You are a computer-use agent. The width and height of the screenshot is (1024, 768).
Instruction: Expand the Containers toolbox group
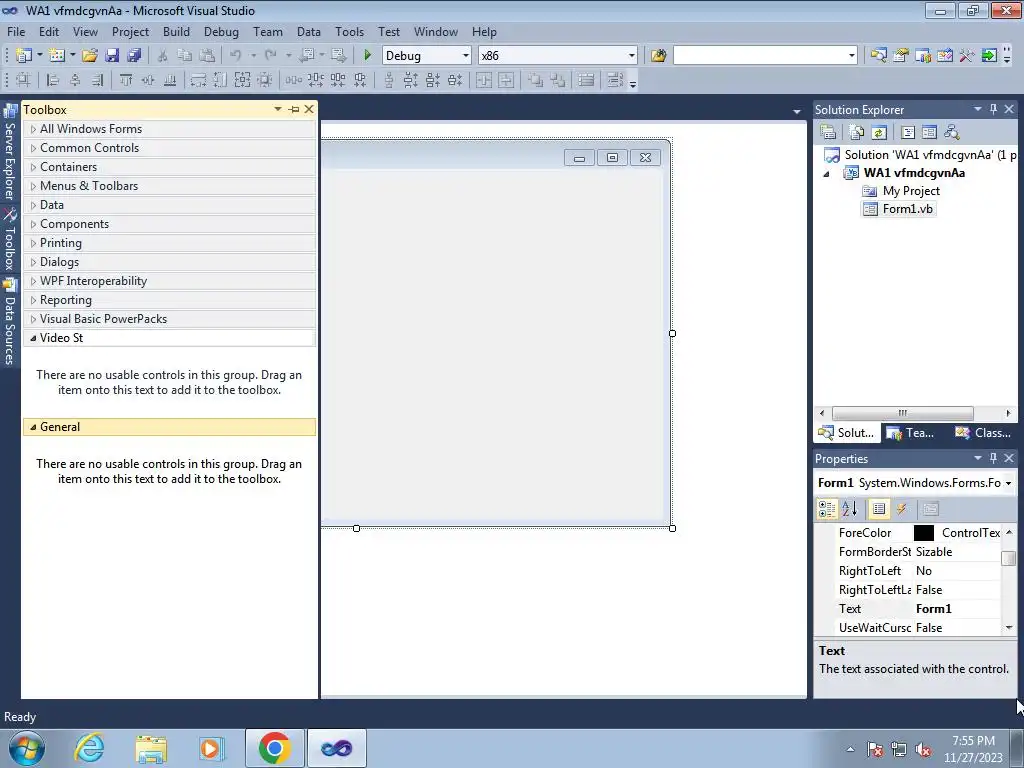tap(33, 167)
